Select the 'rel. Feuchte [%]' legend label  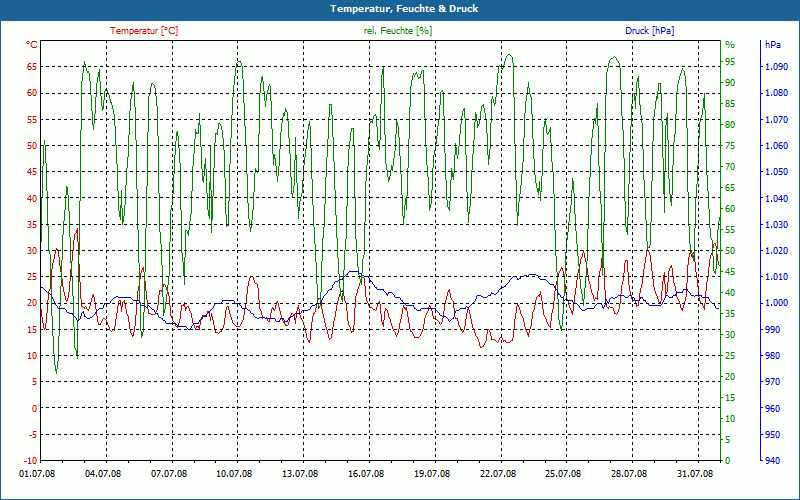pyautogui.click(x=398, y=31)
